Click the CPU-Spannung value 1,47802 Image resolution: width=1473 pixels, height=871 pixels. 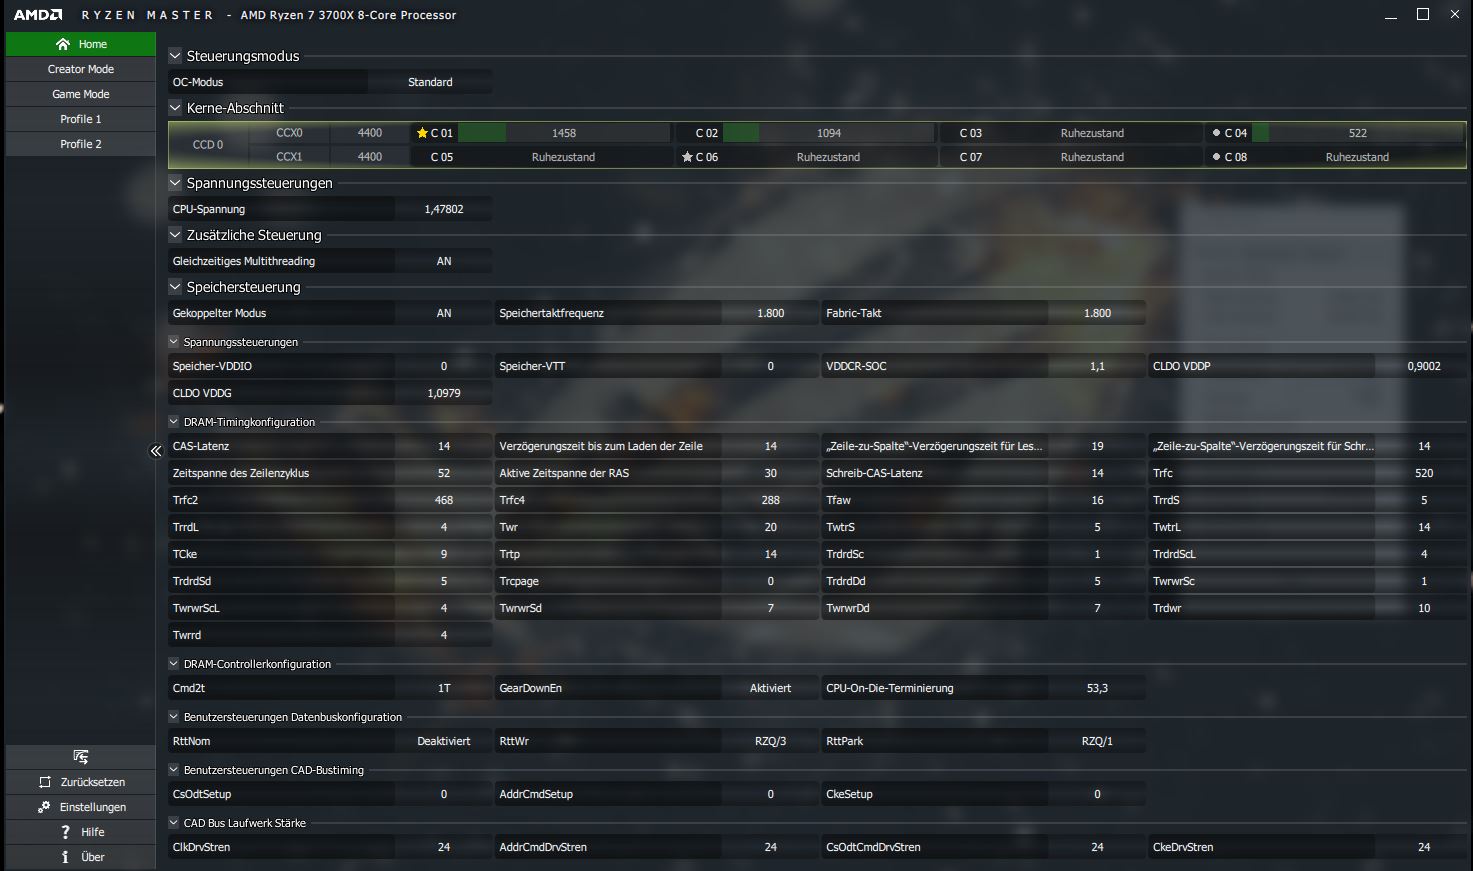(x=444, y=209)
